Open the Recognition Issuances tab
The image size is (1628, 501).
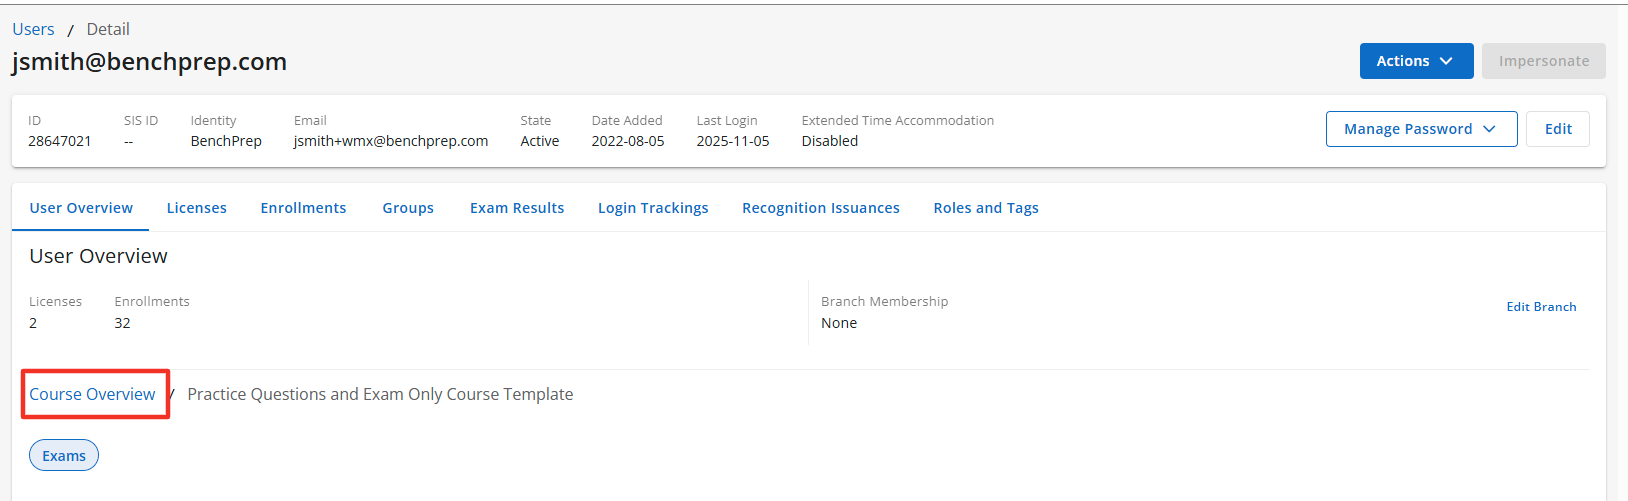pyautogui.click(x=820, y=208)
